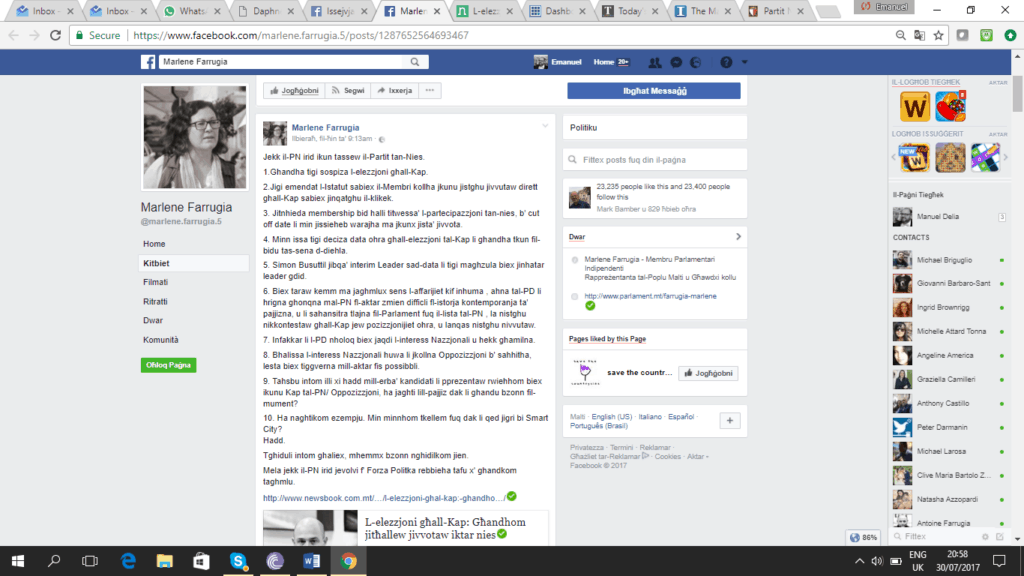
Task: Click the Ibghat Messagg button
Action: click(653, 90)
